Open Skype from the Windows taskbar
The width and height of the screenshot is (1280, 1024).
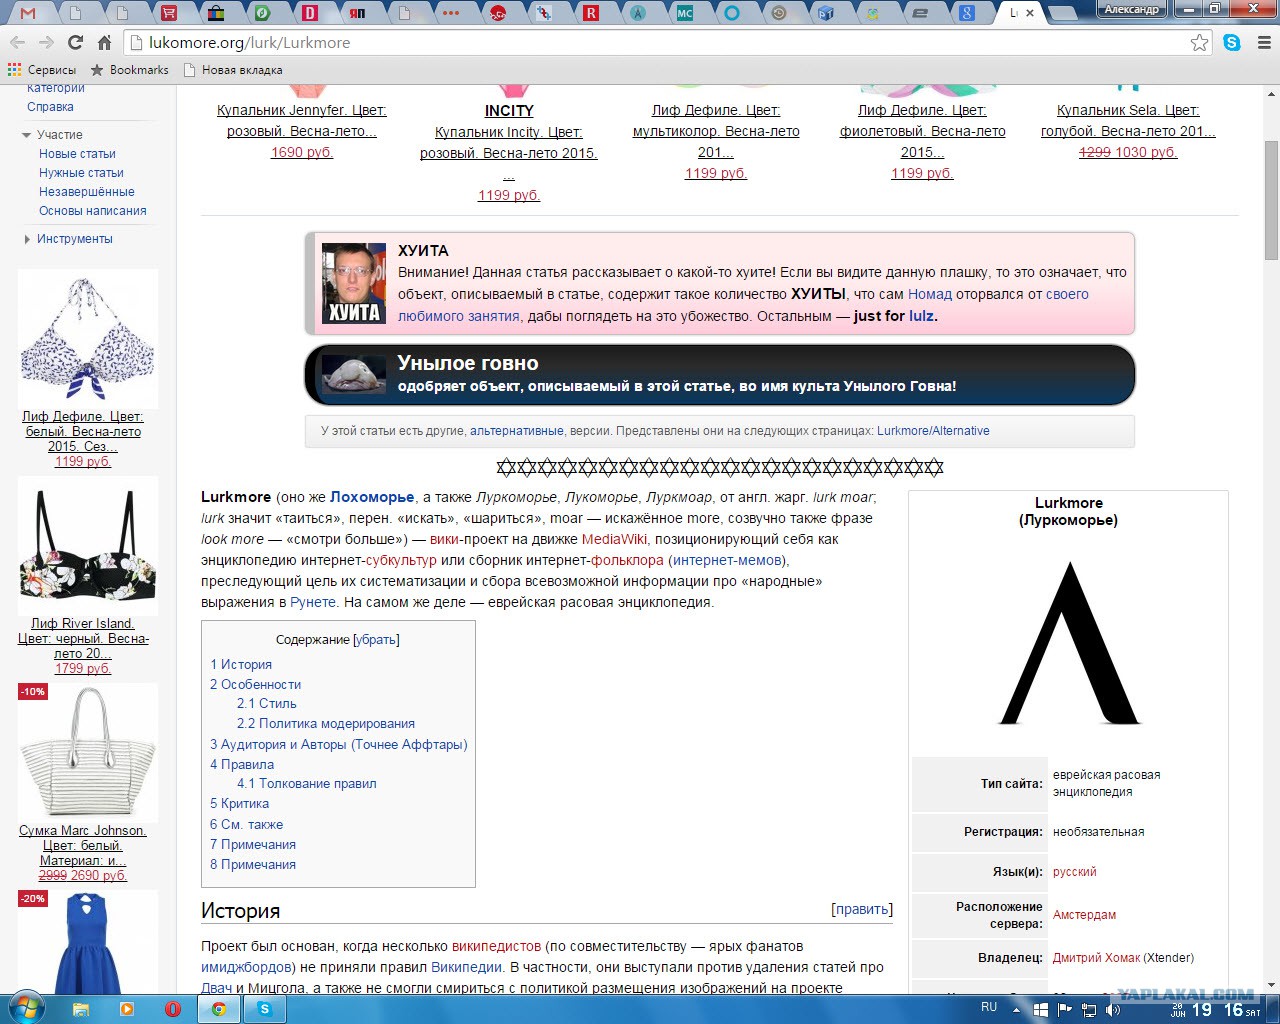tap(265, 1009)
